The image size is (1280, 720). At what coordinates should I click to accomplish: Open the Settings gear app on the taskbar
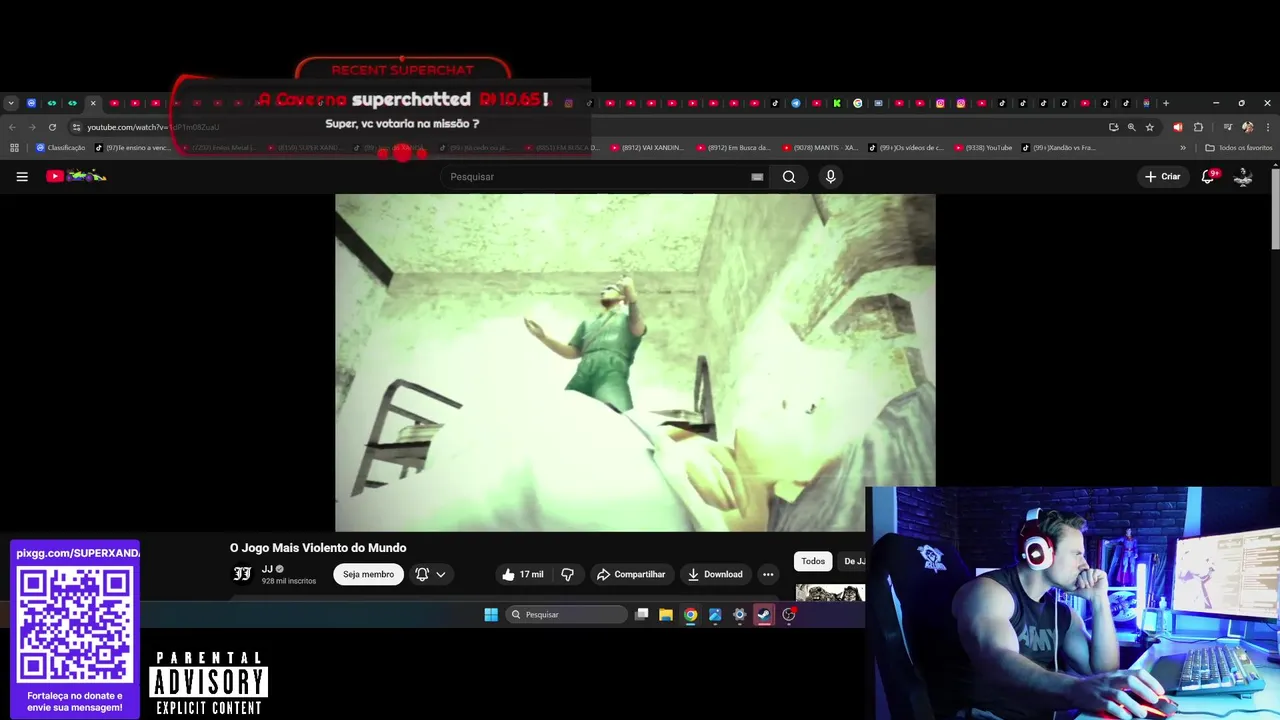(740, 615)
